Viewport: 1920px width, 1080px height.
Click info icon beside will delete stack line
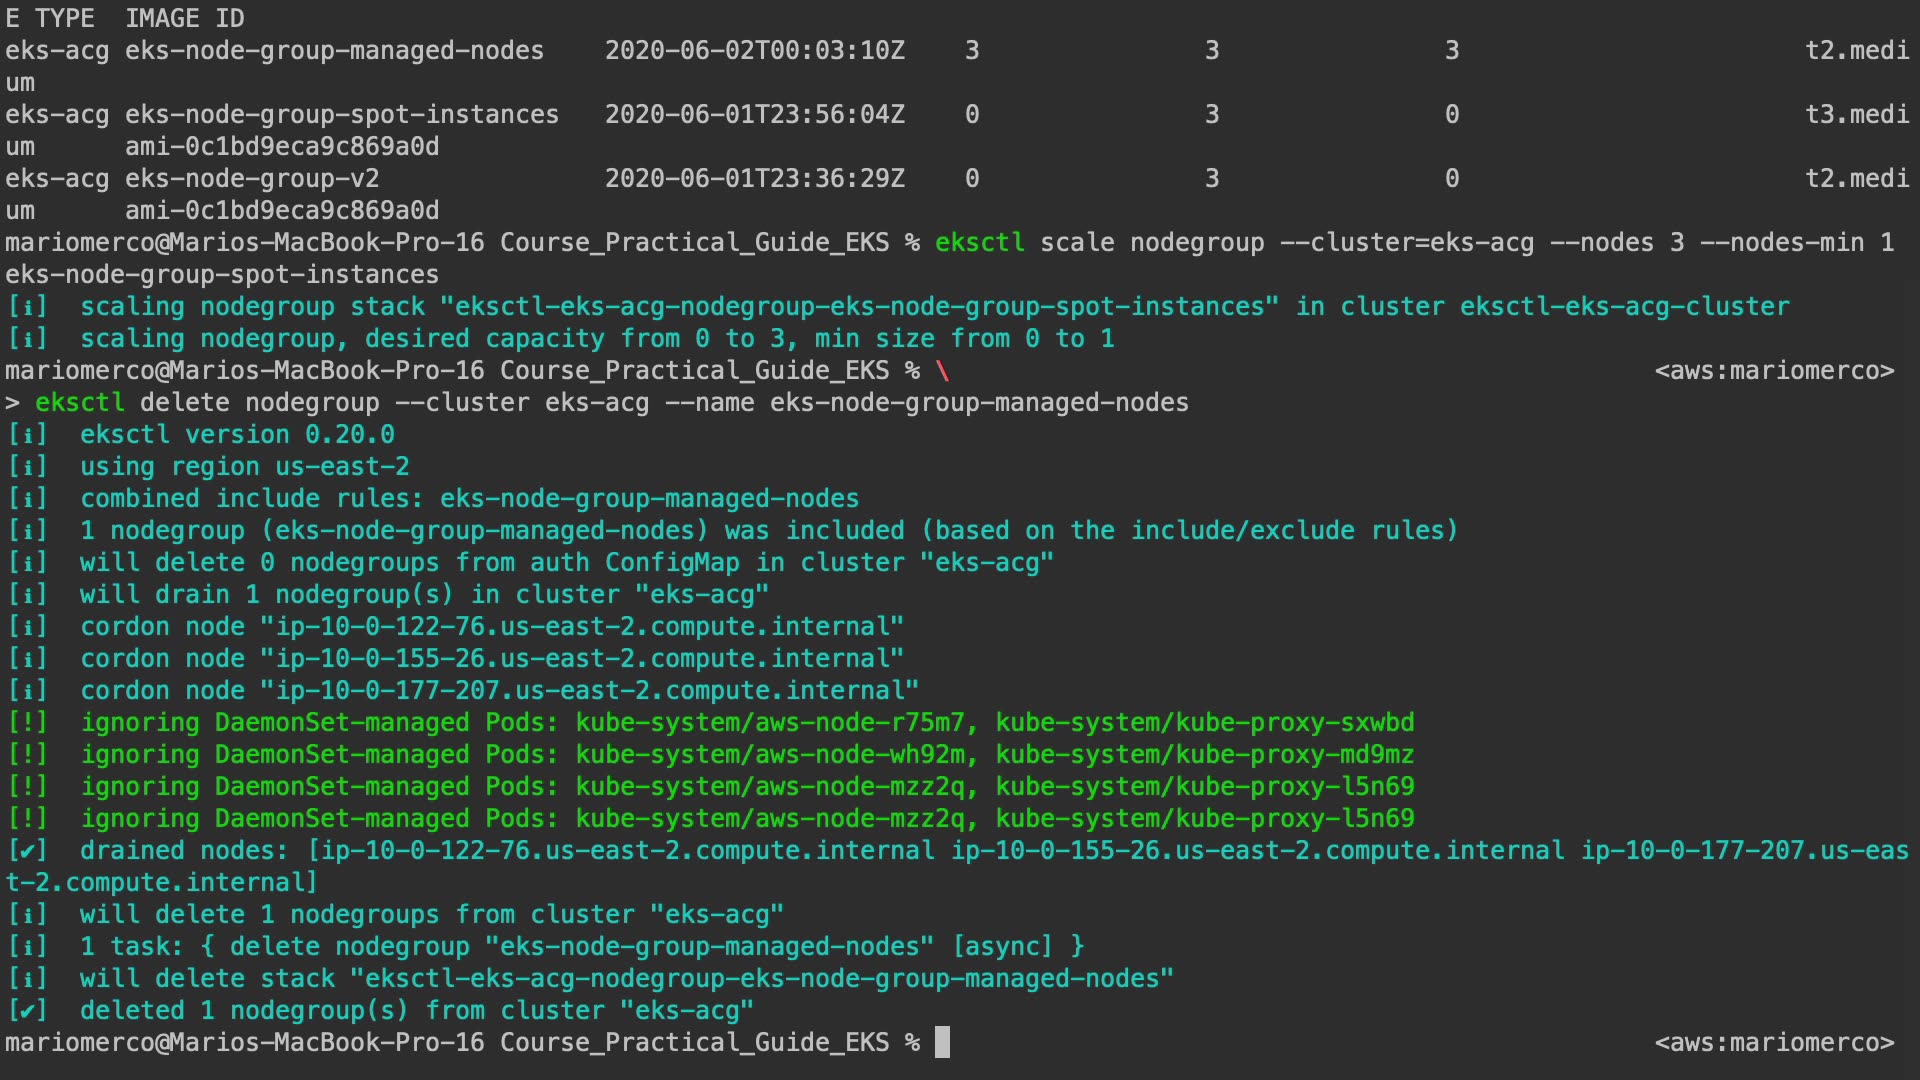coord(27,979)
